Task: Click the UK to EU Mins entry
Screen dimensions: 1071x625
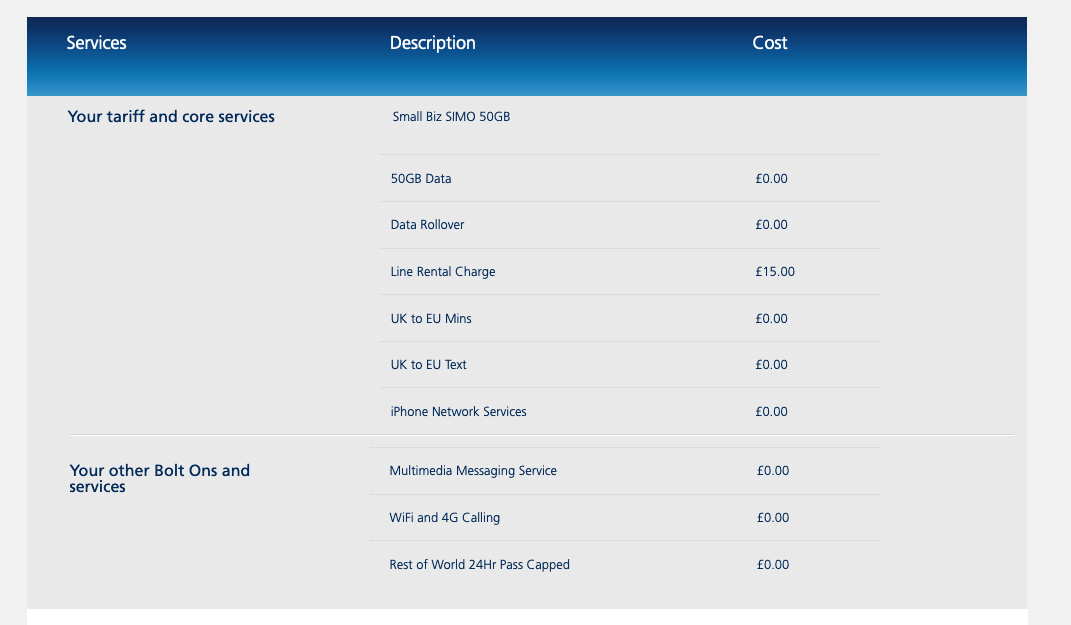Action: [430, 319]
